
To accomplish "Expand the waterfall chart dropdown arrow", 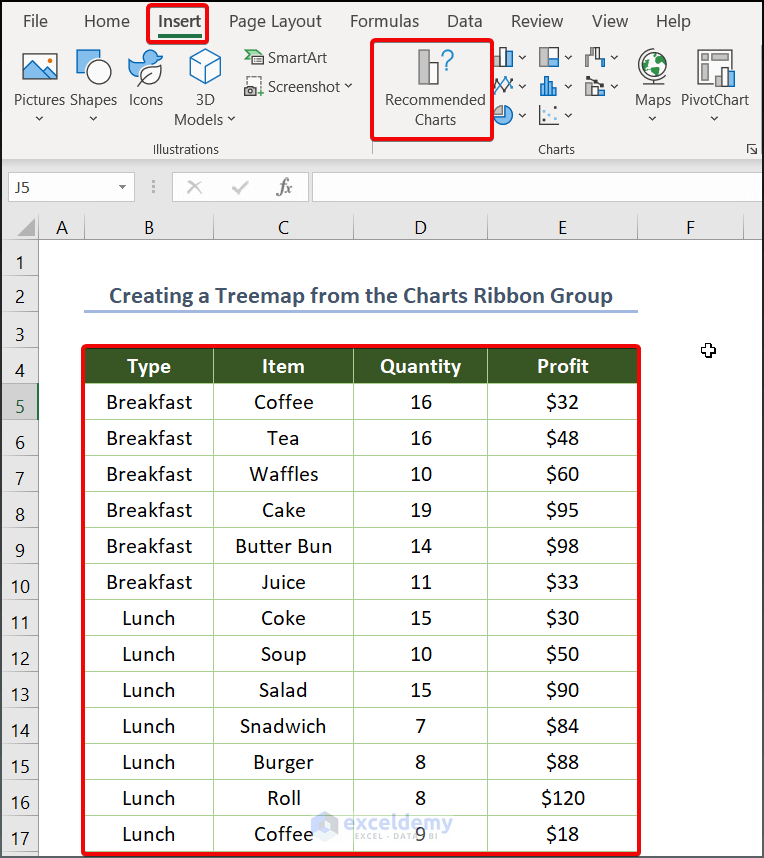I will coord(615,57).
